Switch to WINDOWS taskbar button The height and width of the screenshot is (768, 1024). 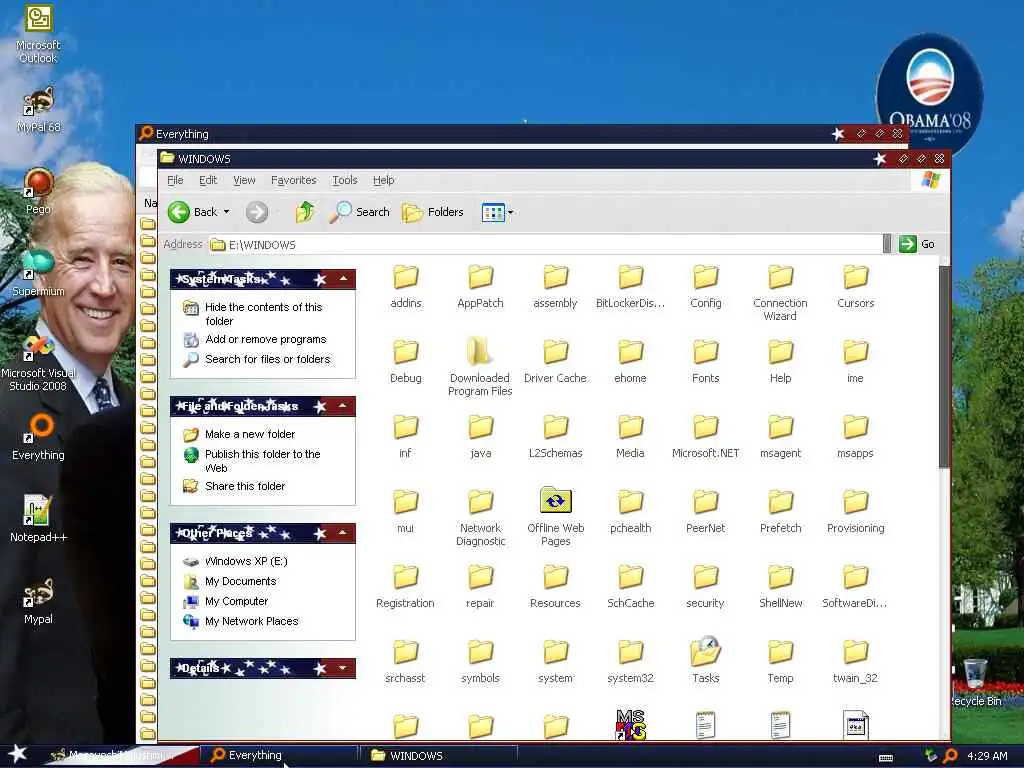tap(438, 756)
